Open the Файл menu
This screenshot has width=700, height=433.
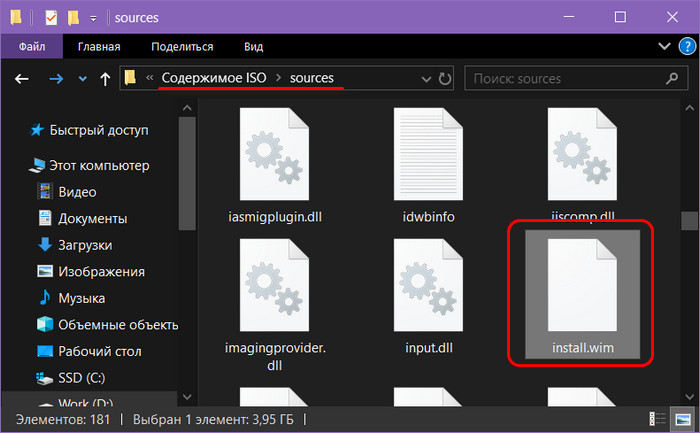click(32, 46)
